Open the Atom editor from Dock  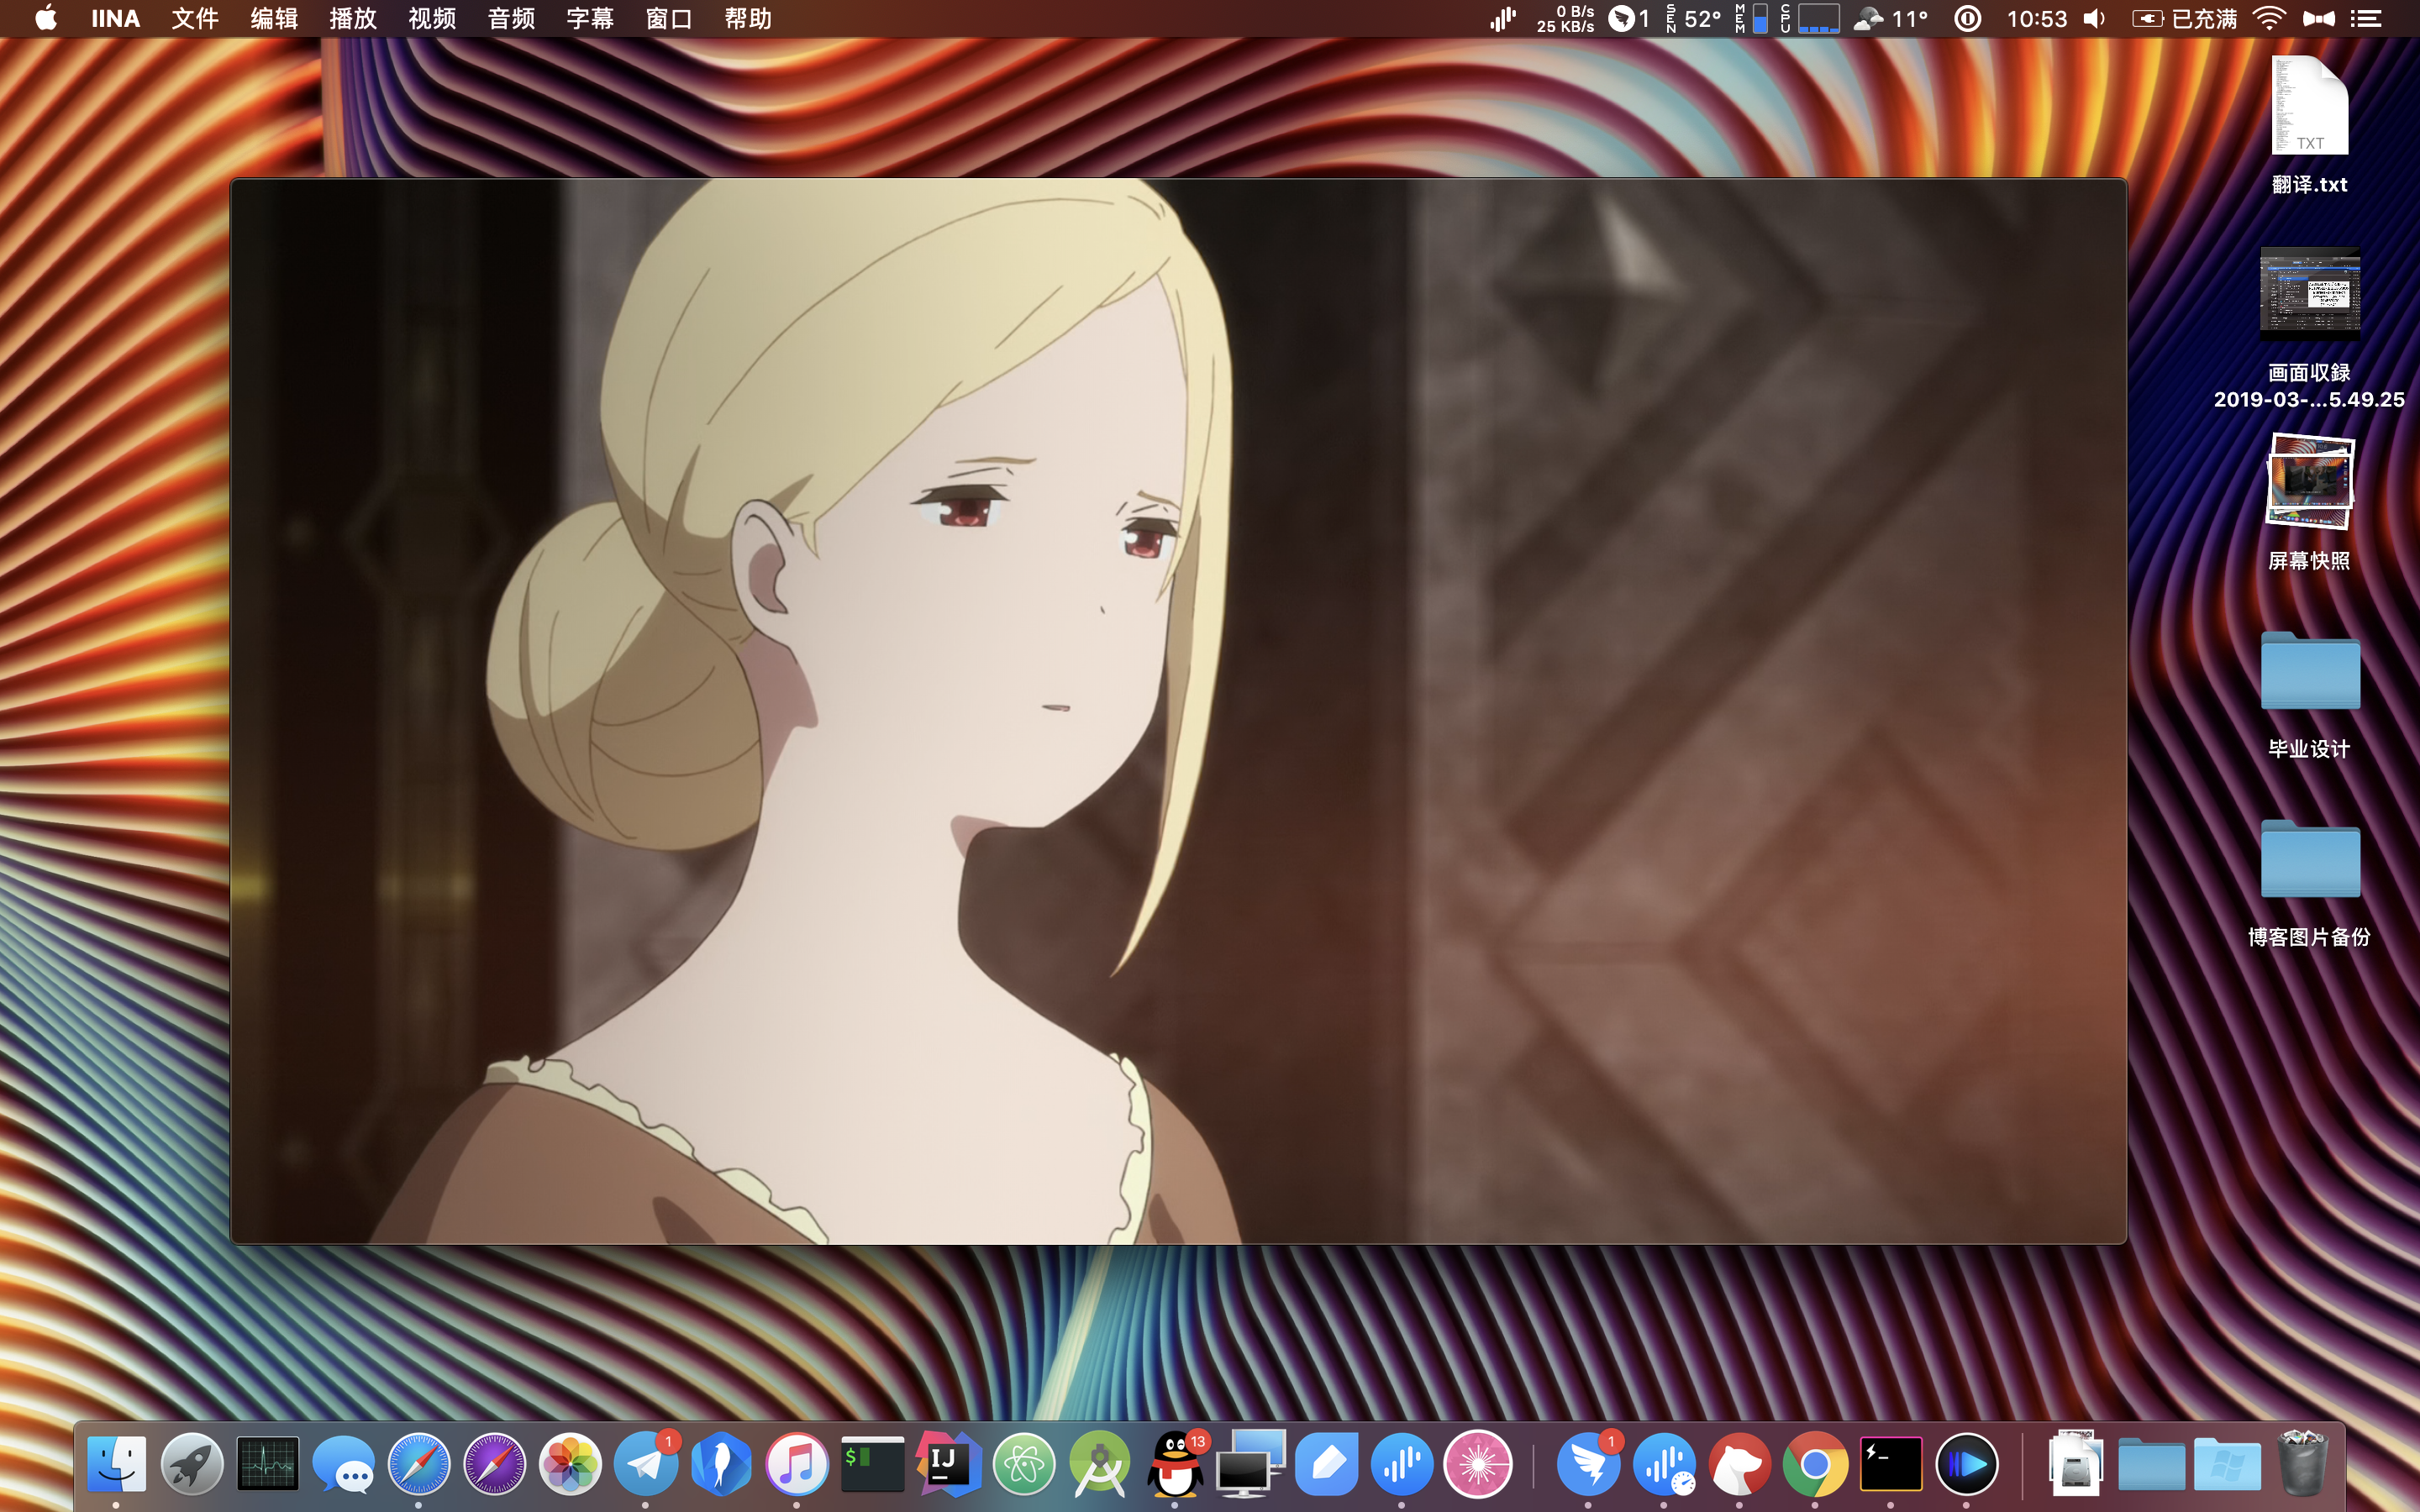tap(1024, 1465)
